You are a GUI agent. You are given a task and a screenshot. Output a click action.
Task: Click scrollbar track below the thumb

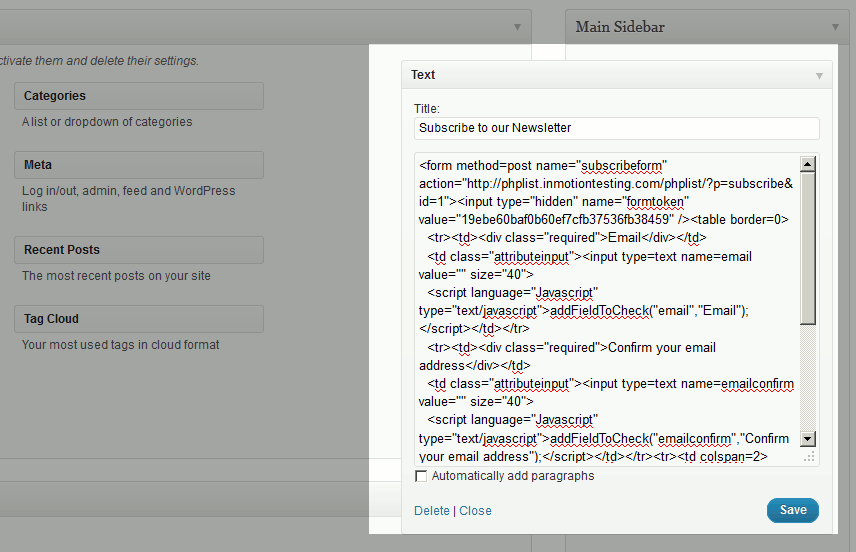pyautogui.click(x=808, y=380)
